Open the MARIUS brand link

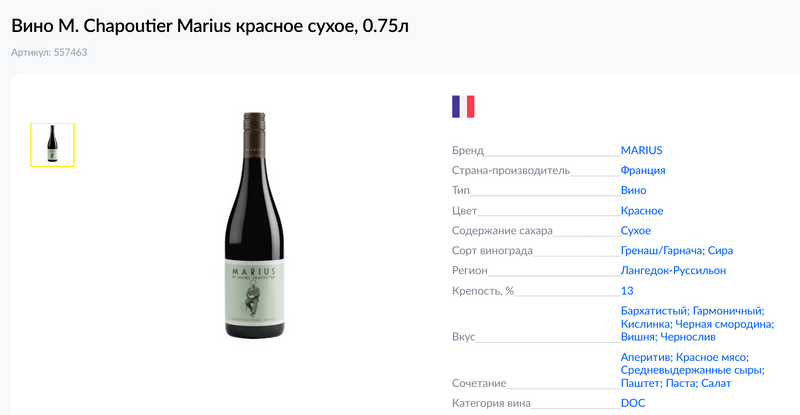(641, 150)
